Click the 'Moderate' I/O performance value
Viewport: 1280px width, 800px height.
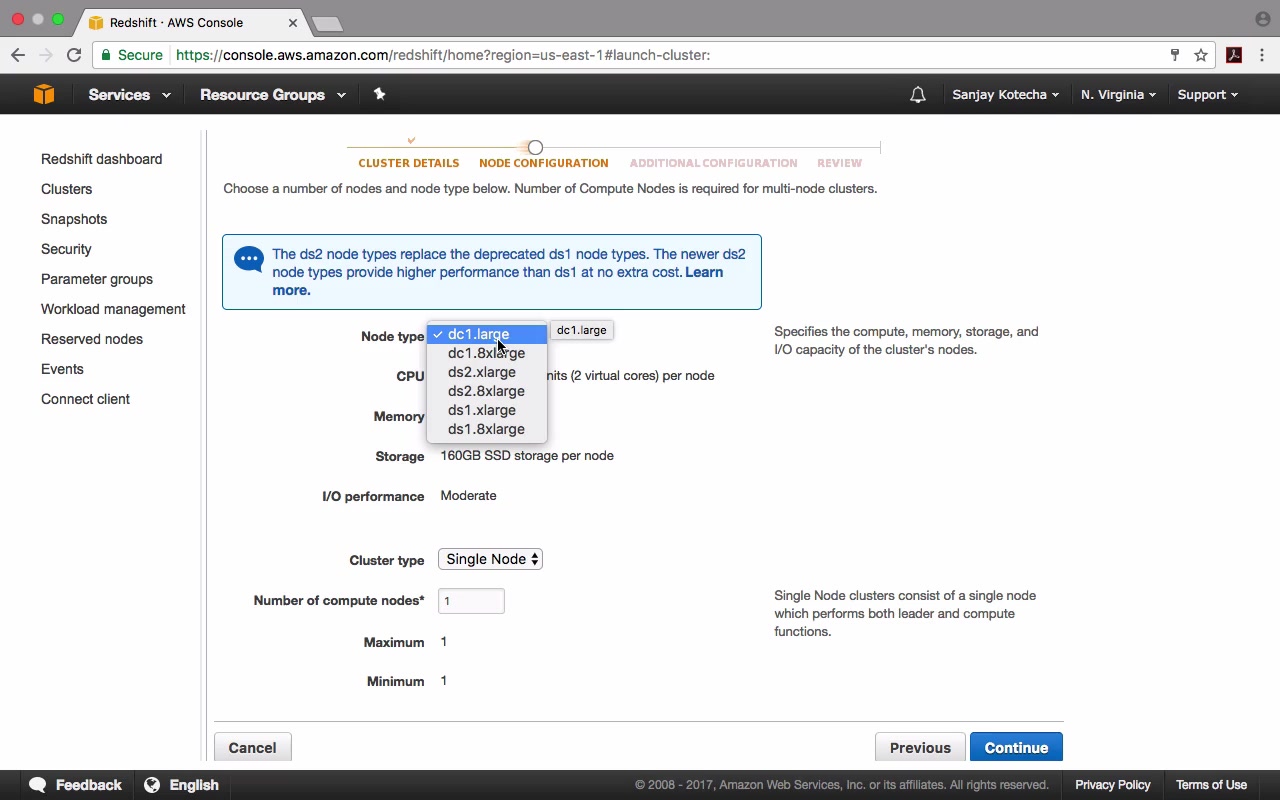coord(468,495)
